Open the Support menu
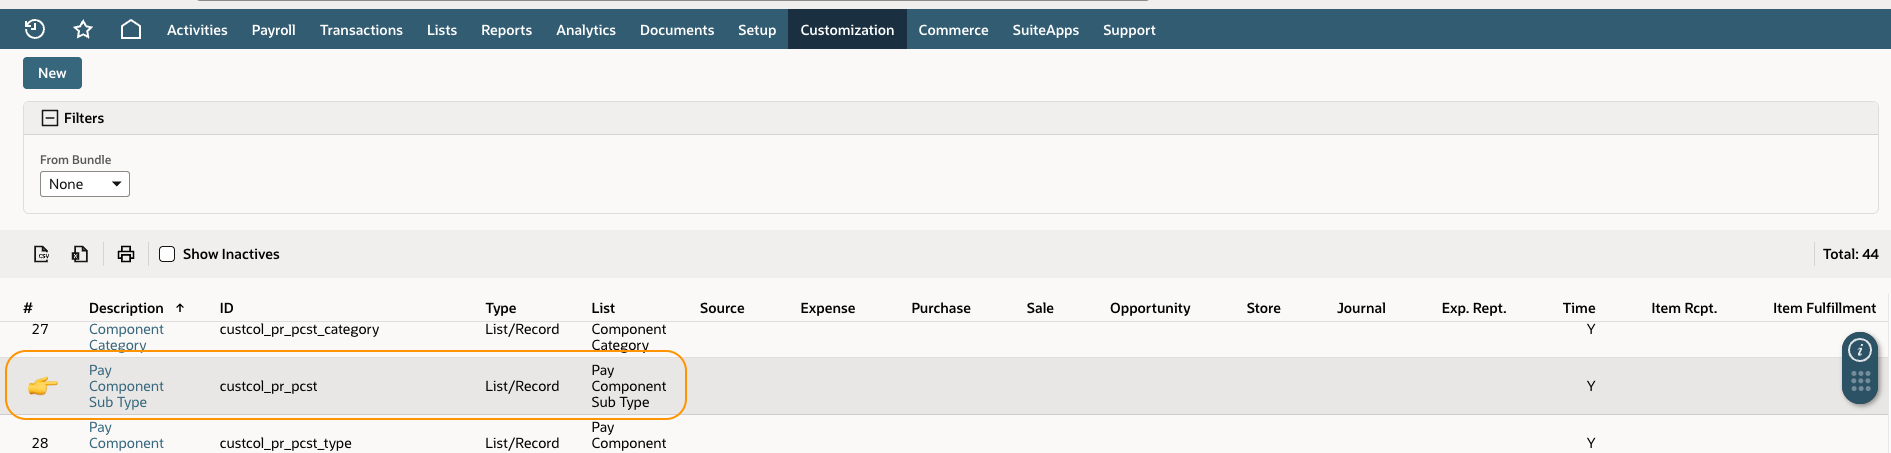Image resolution: width=1891 pixels, height=453 pixels. [x=1129, y=30]
